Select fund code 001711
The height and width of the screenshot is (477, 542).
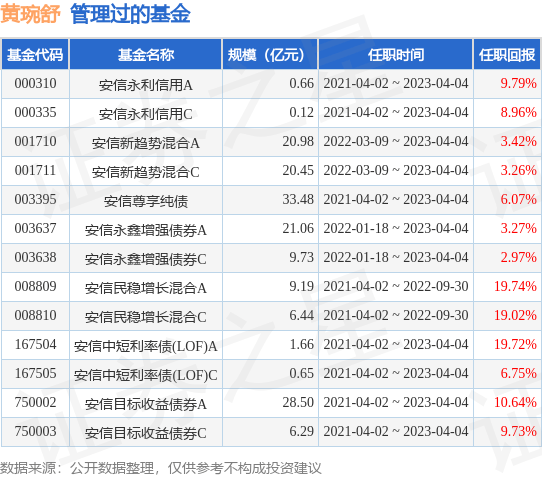click(x=35, y=170)
